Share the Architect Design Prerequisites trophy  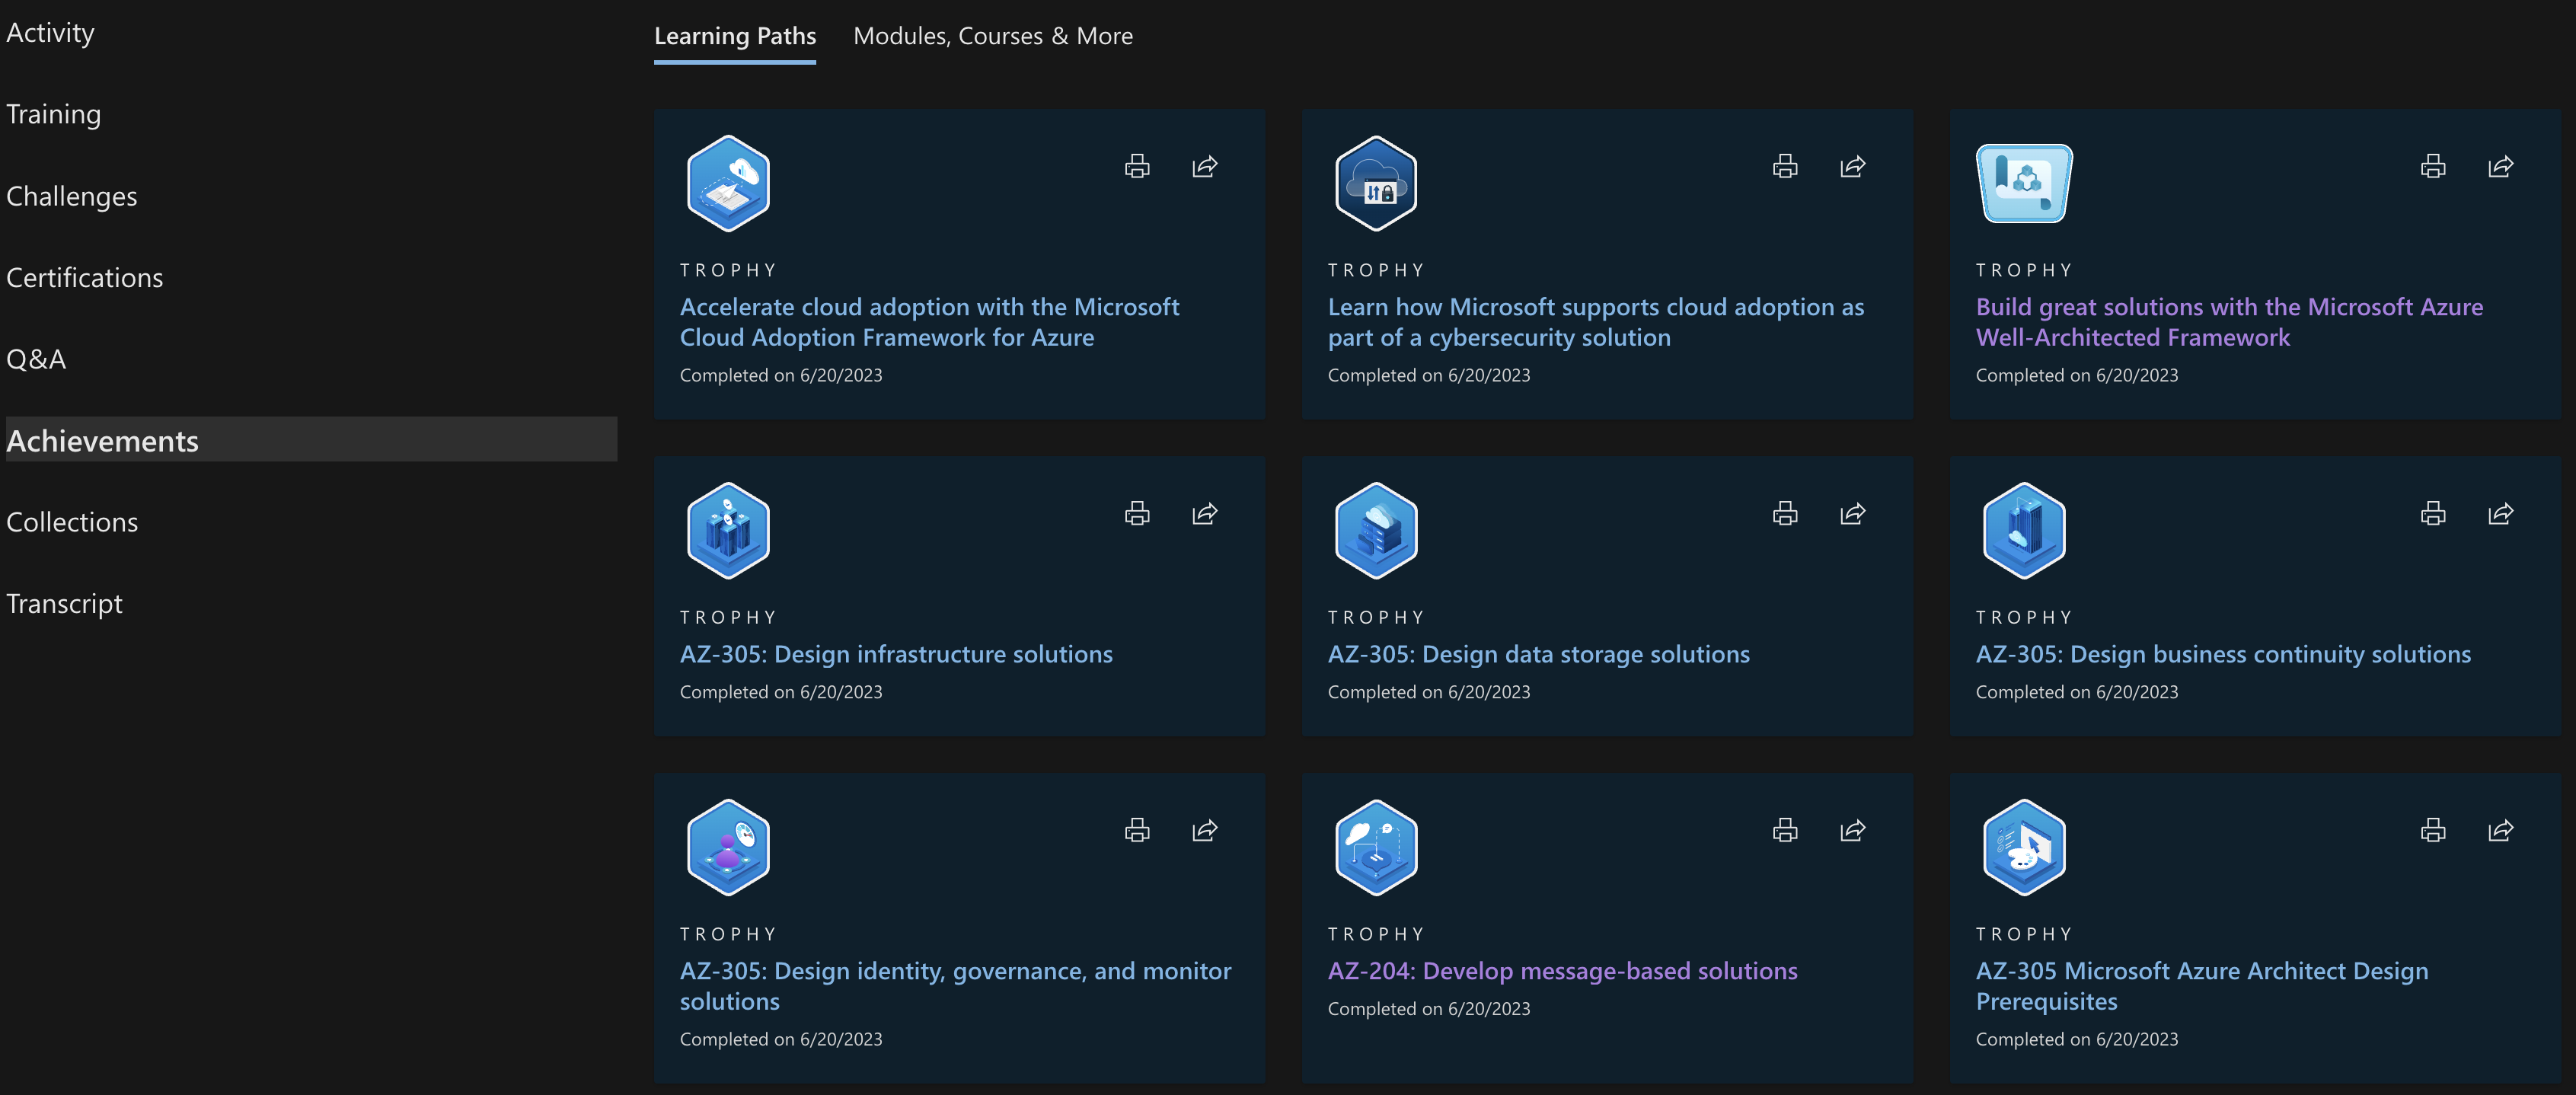pyautogui.click(x=2500, y=830)
